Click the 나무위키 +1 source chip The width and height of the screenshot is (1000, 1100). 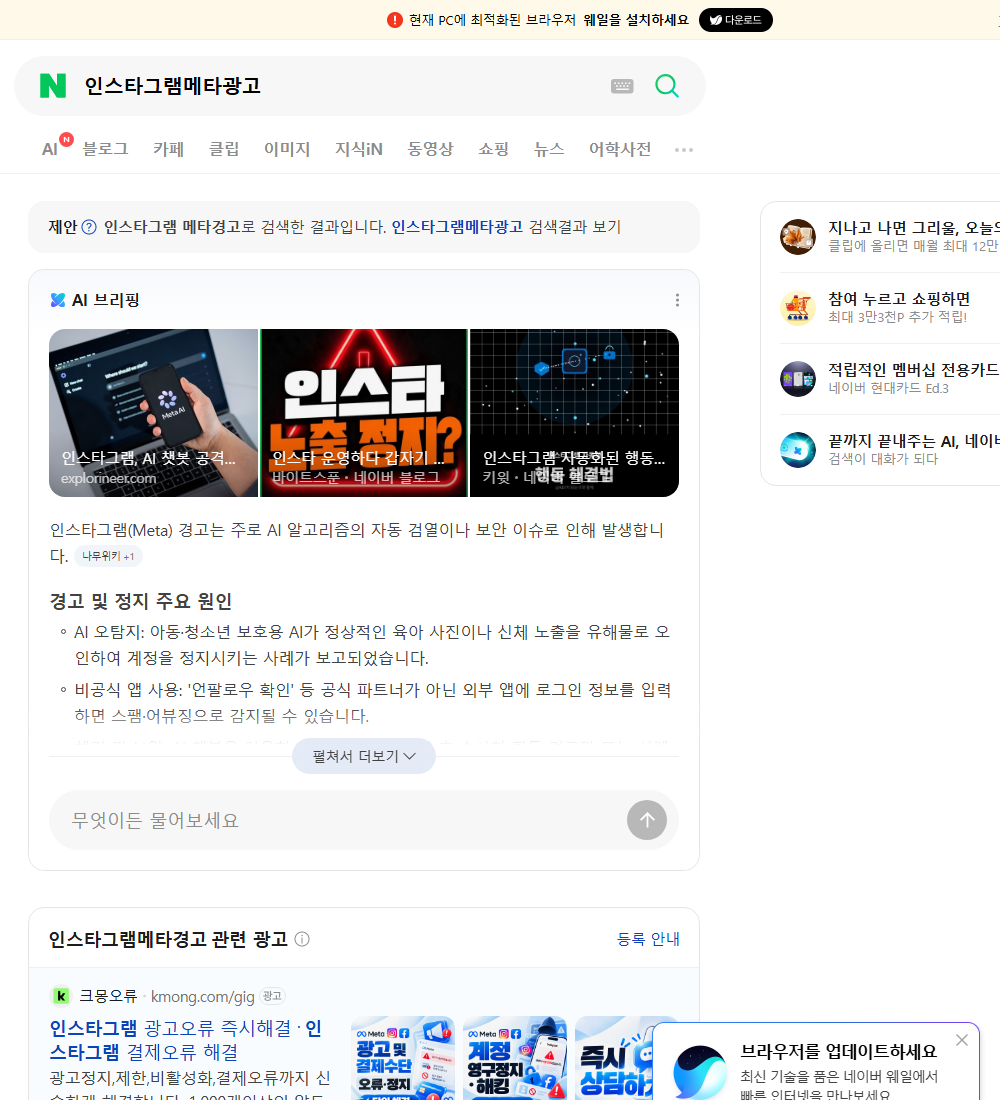click(108, 556)
